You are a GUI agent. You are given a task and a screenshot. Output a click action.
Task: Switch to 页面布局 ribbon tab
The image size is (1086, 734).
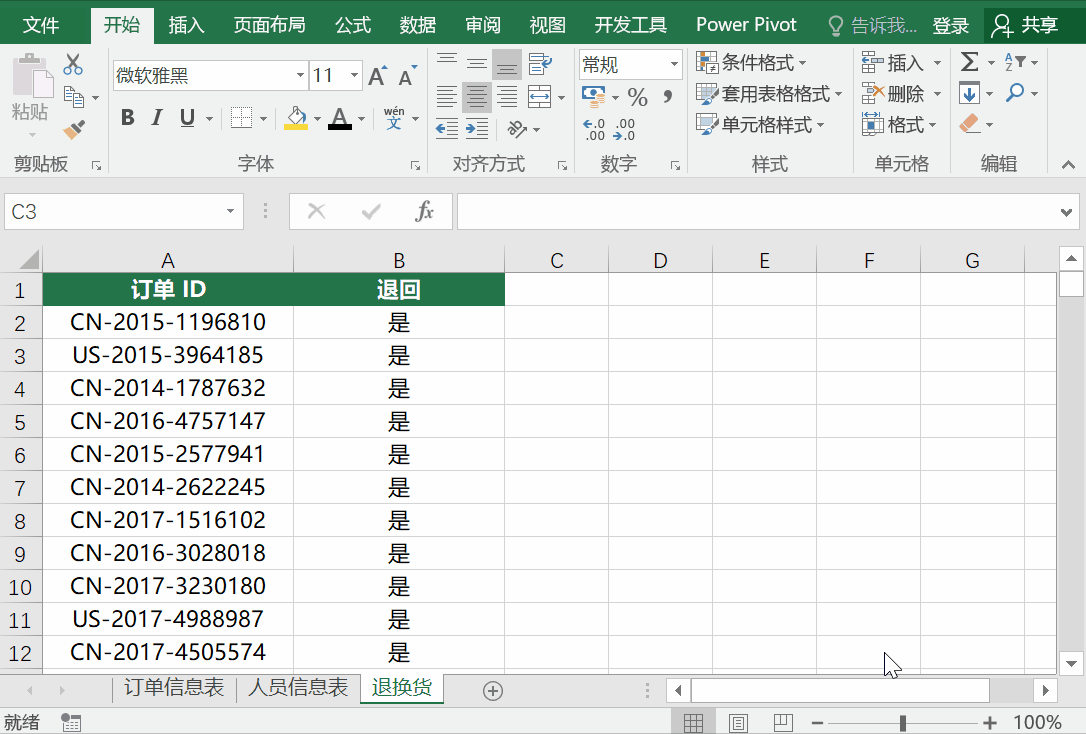click(269, 26)
